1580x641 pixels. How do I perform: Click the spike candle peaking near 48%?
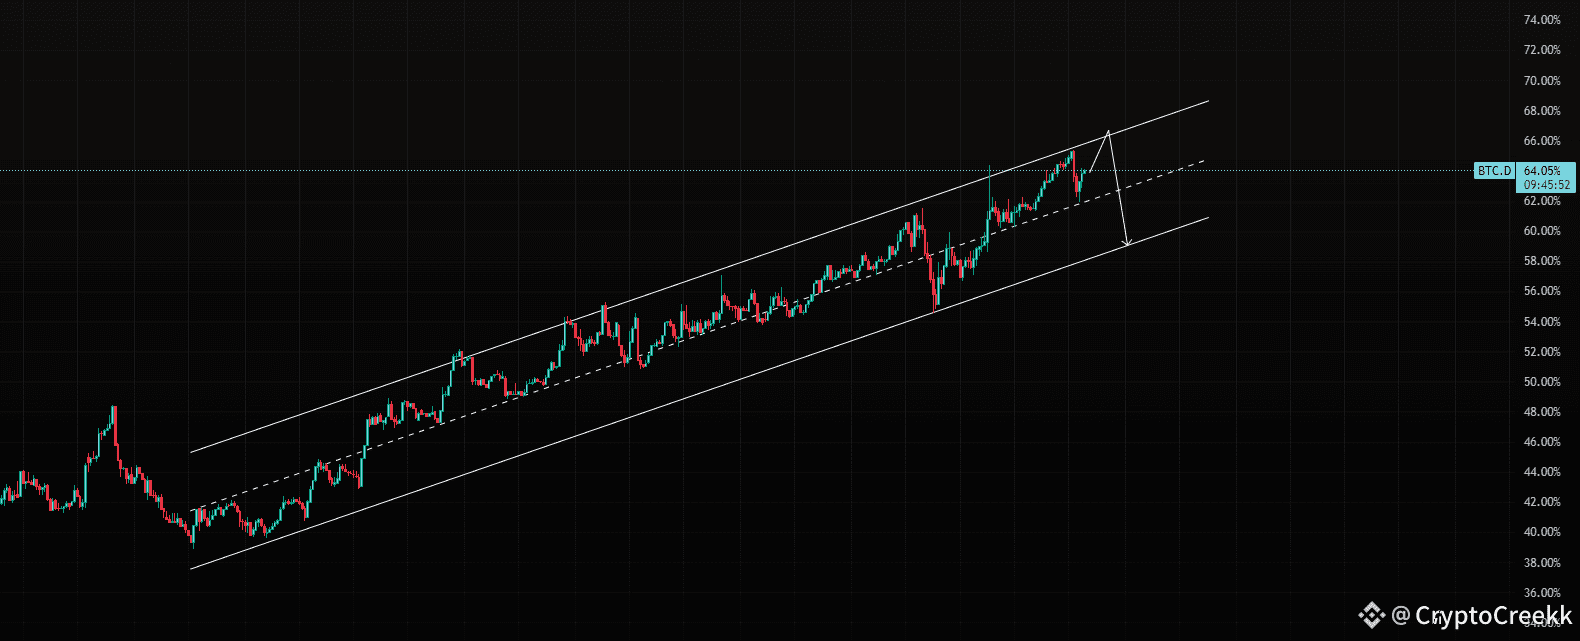114,425
